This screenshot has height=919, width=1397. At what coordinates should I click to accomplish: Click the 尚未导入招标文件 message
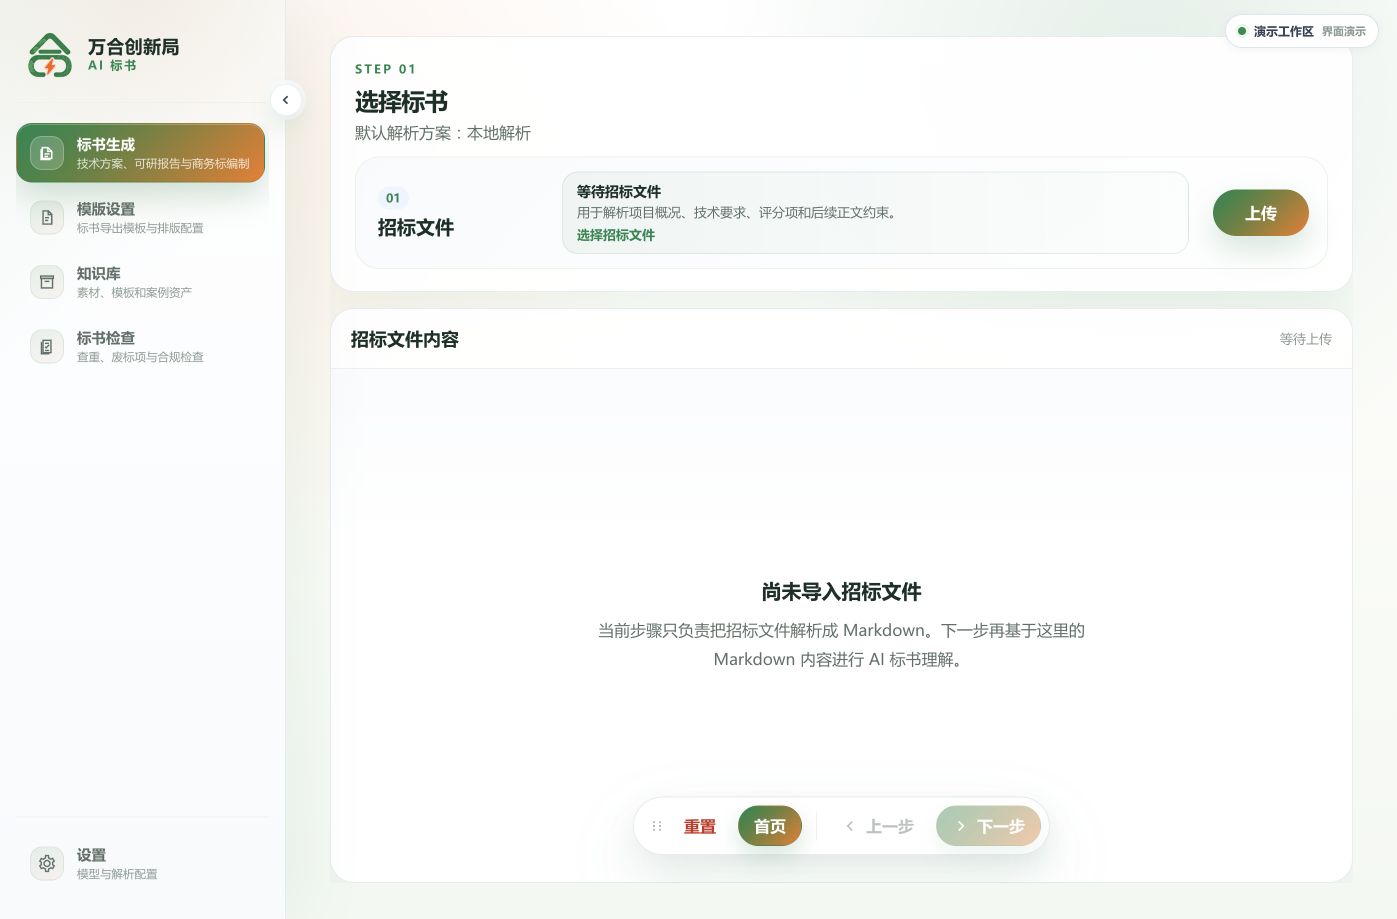coord(841,592)
